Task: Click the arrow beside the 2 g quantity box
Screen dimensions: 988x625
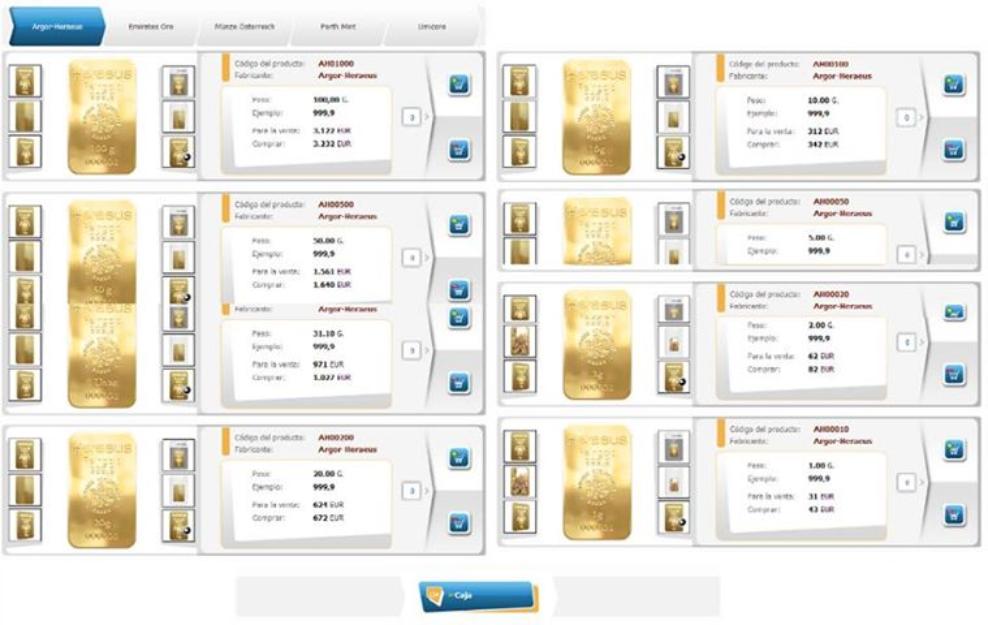Action: pyautogui.click(x=921, y=342)
